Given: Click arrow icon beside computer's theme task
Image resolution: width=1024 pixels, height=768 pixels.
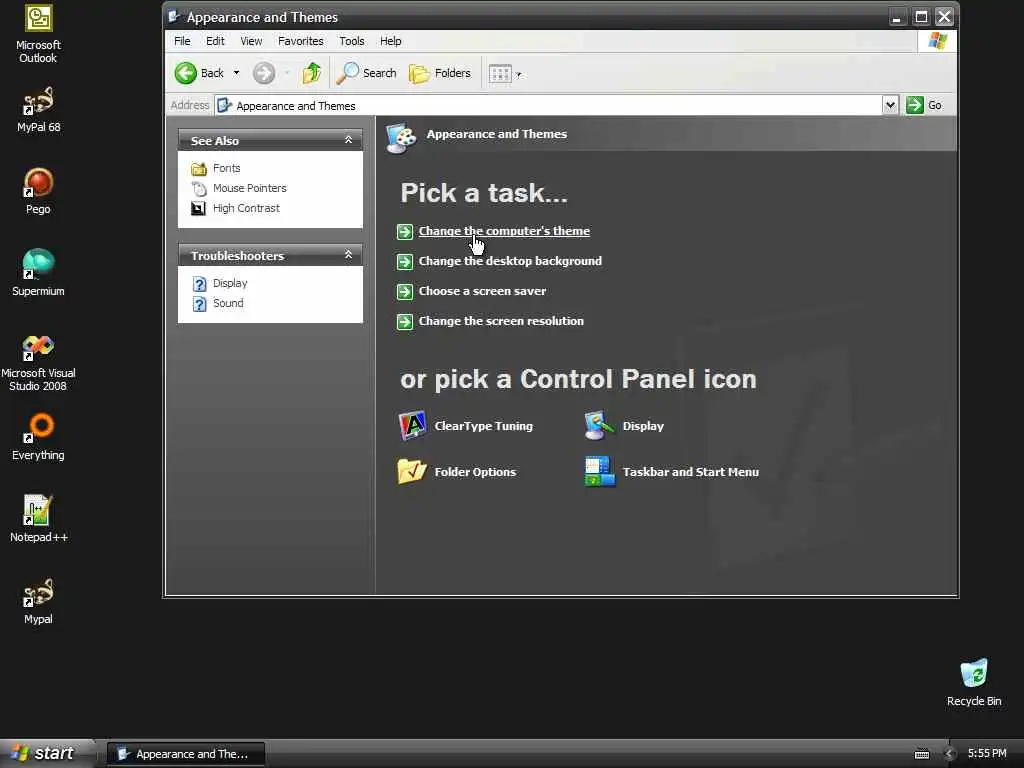Looking at the screenshot, I should [x=405, y=232].
